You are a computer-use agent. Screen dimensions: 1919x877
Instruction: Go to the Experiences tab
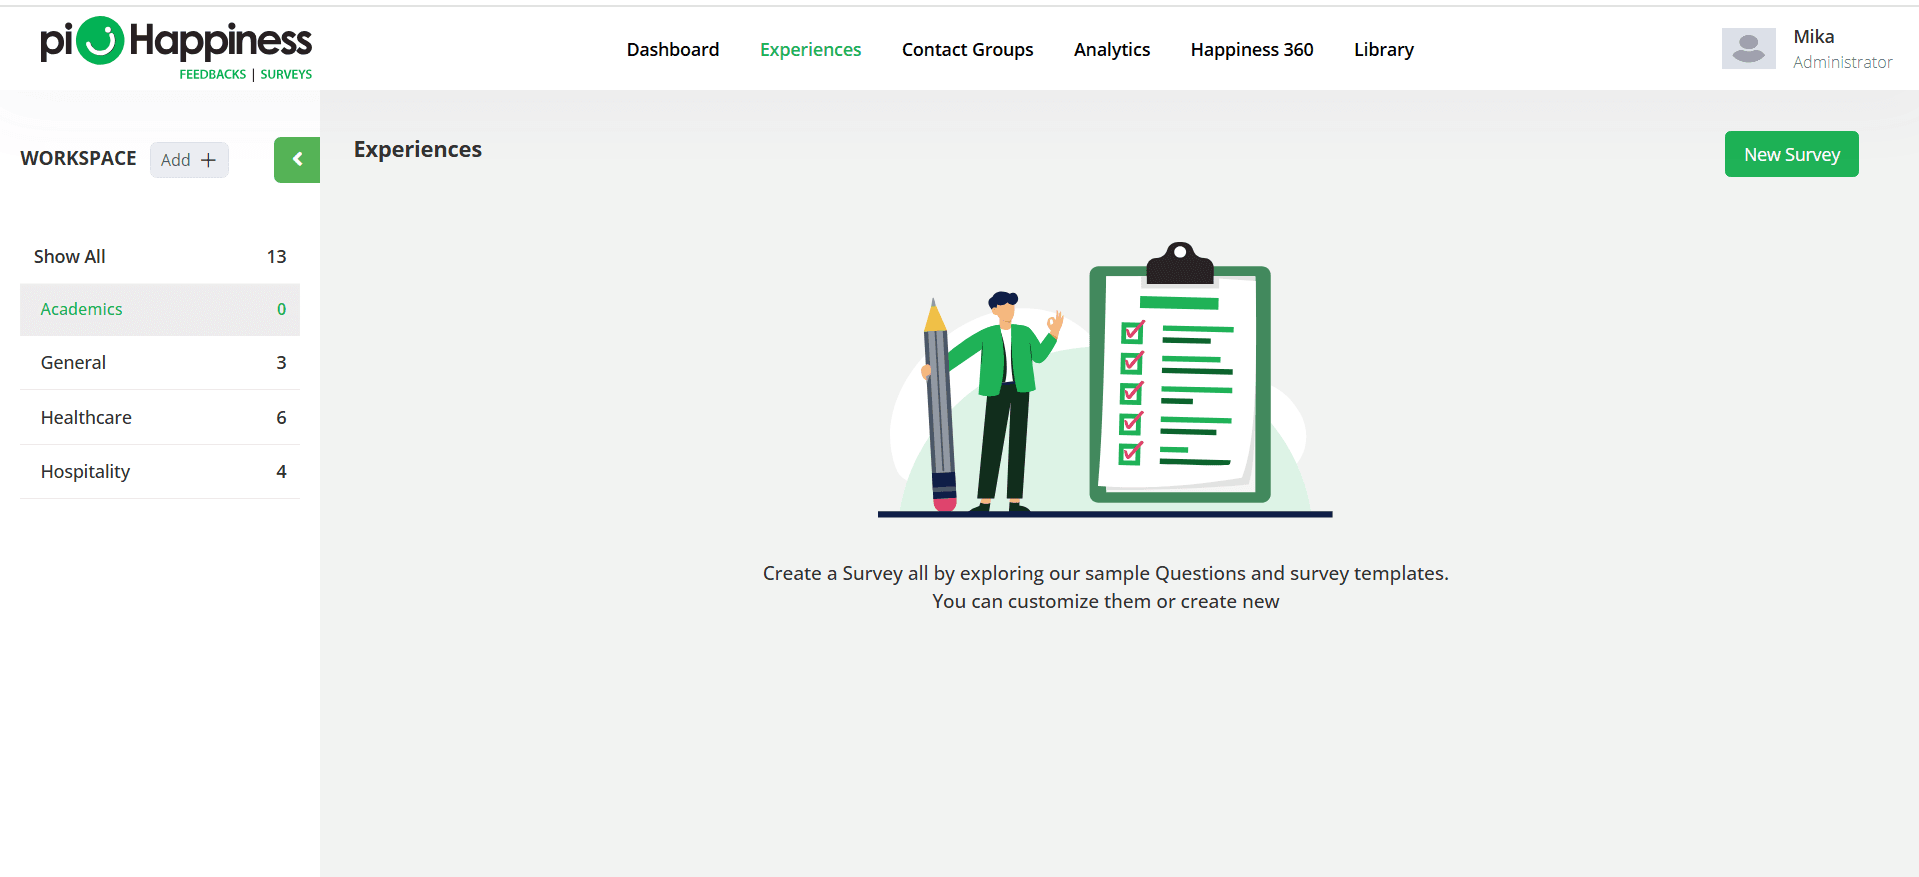click(810, 50)
